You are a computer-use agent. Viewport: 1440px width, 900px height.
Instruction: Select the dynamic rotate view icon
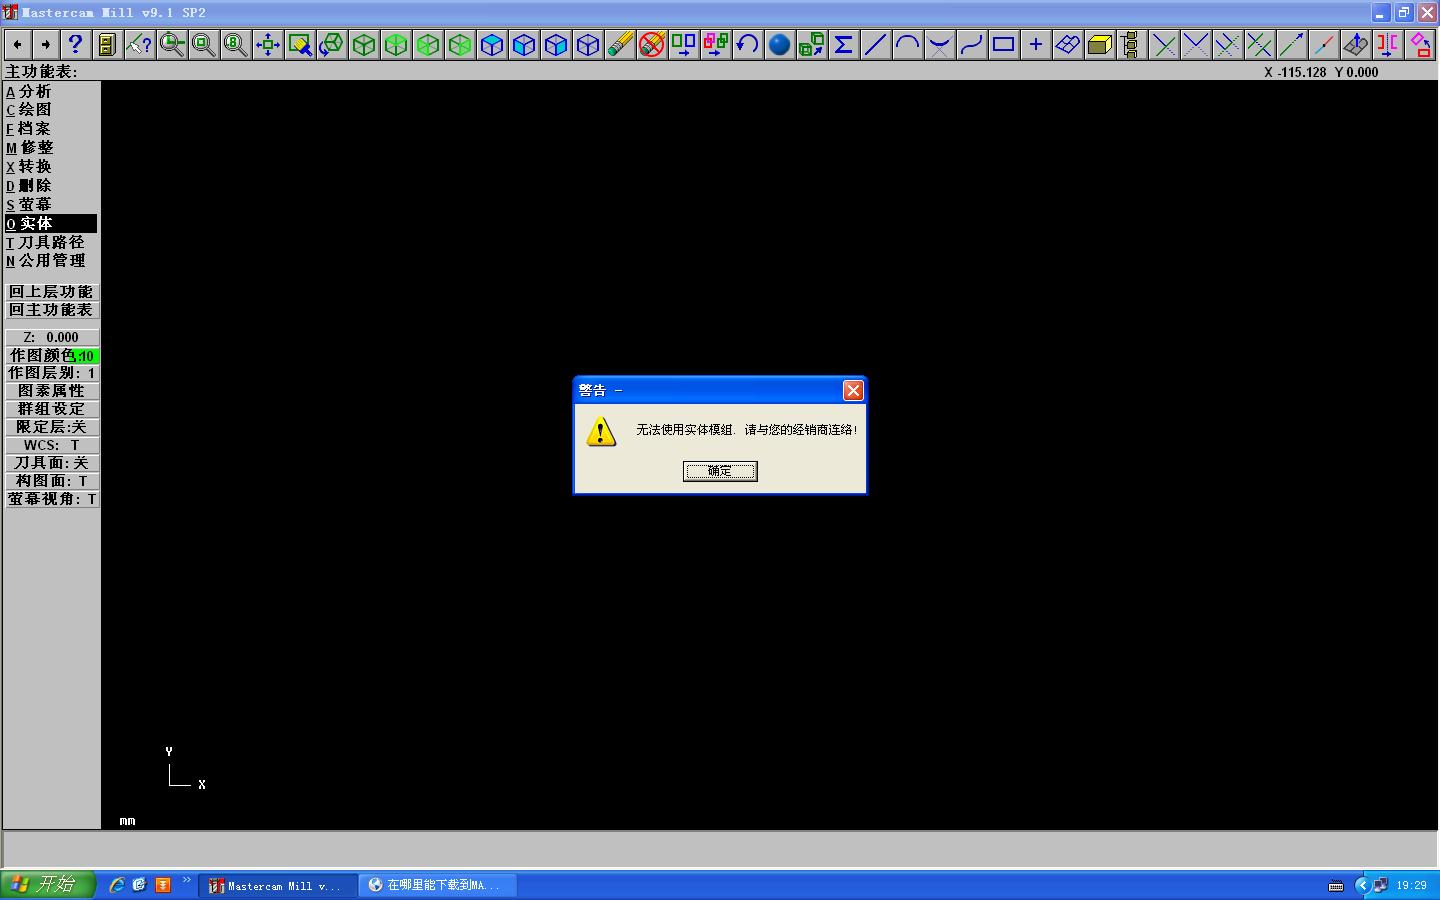332,44
